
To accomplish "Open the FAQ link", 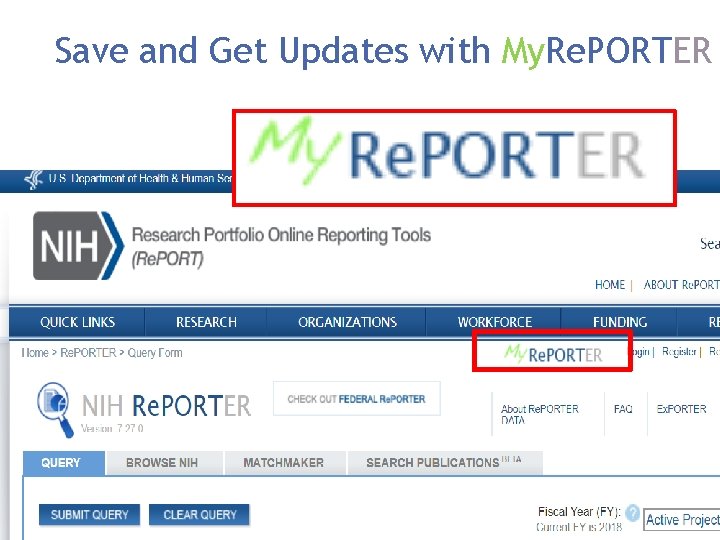I will tap(623, 409).
